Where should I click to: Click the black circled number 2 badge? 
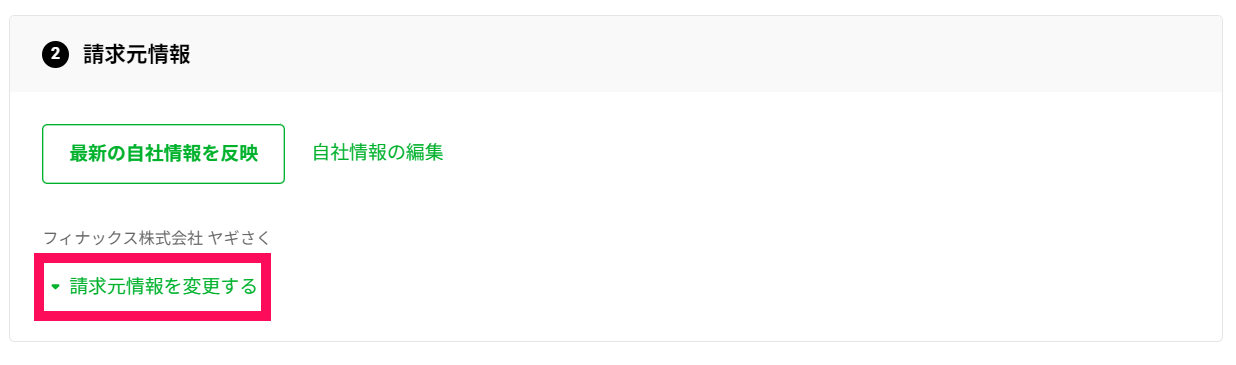point(55,54)
